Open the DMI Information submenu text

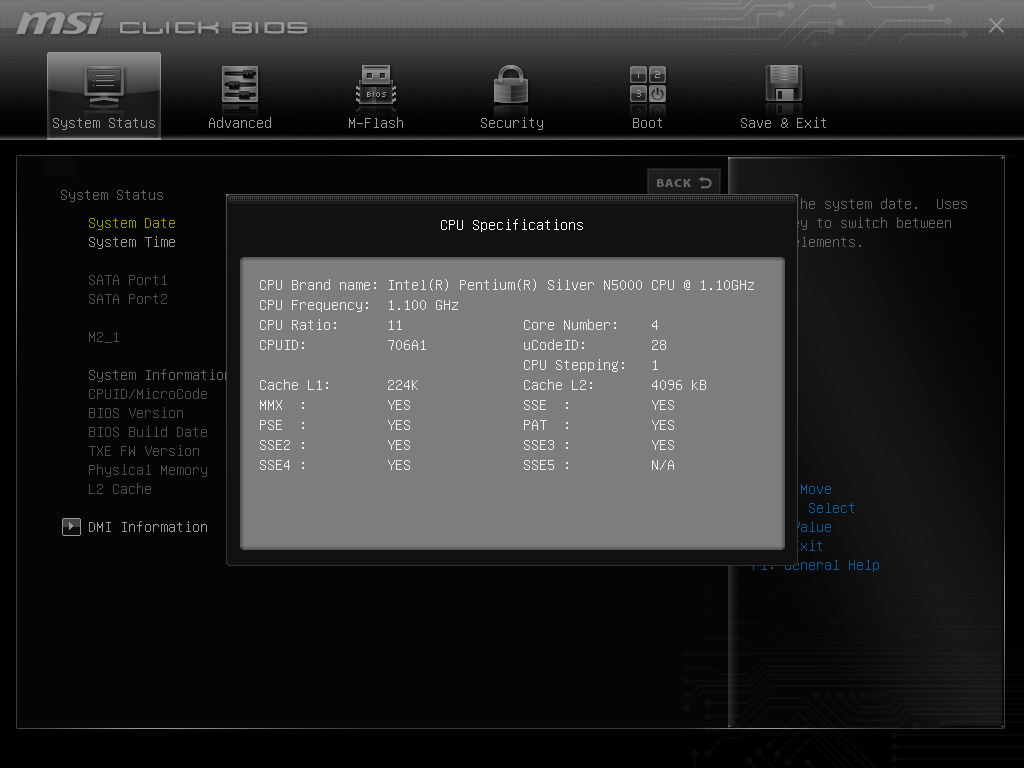tap(148, 527)
